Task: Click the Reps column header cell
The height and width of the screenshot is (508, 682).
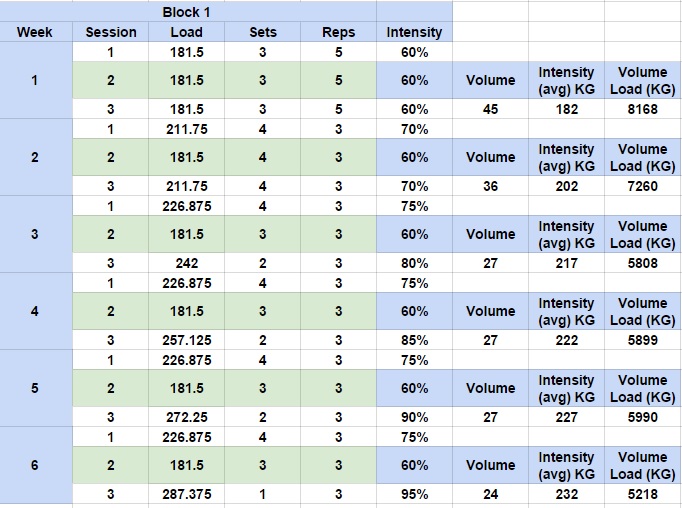Action: pyautogui.click(x=339, y=32)
